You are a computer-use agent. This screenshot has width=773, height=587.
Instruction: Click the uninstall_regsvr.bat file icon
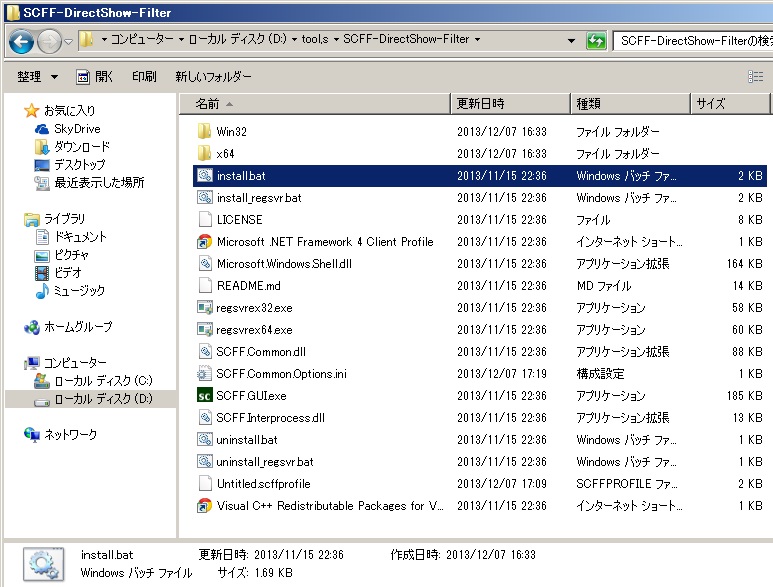click(x=204, y=461)
